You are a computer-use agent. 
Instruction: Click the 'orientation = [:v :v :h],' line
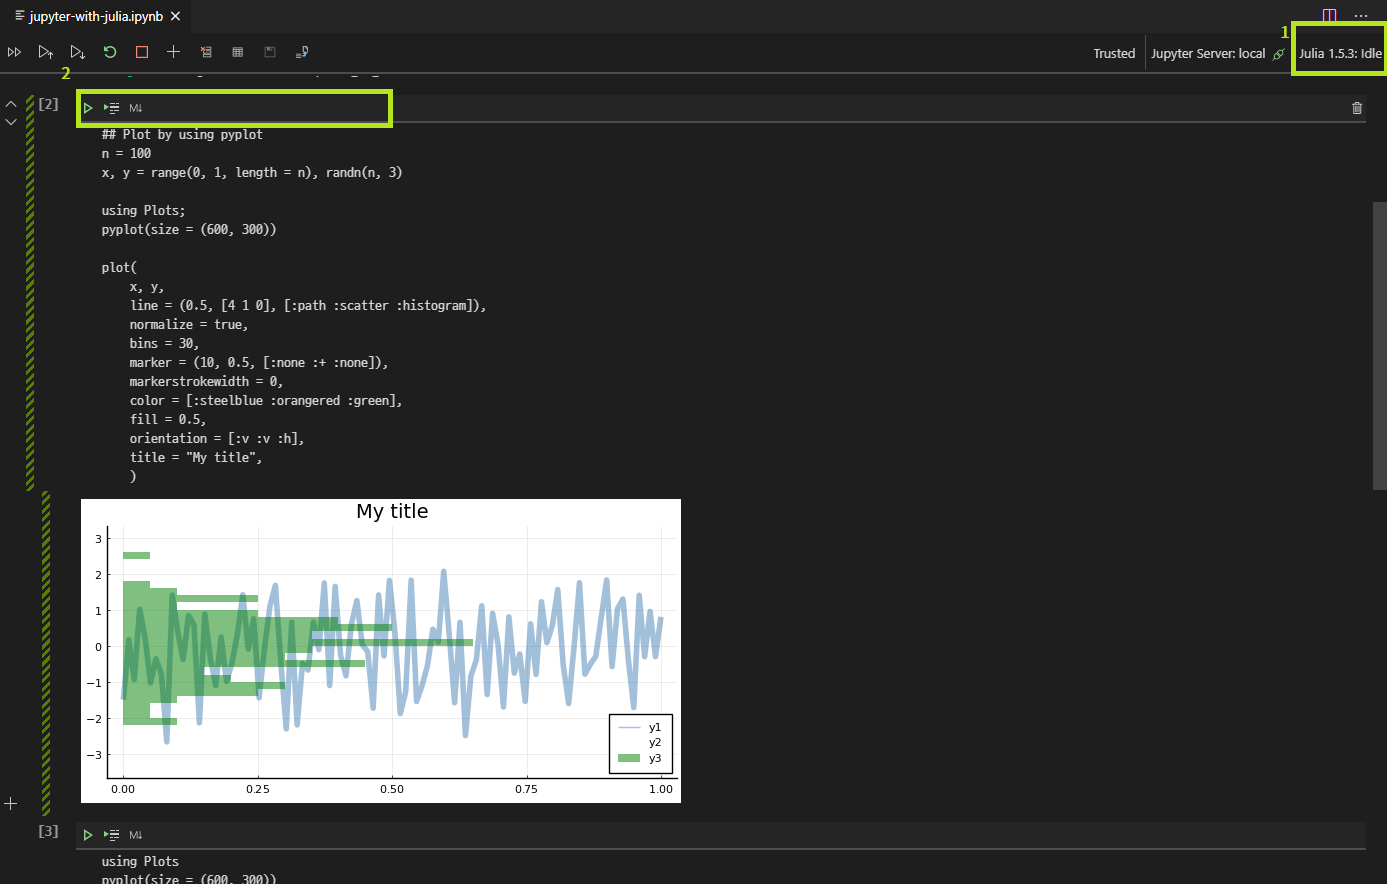[217, 438]
